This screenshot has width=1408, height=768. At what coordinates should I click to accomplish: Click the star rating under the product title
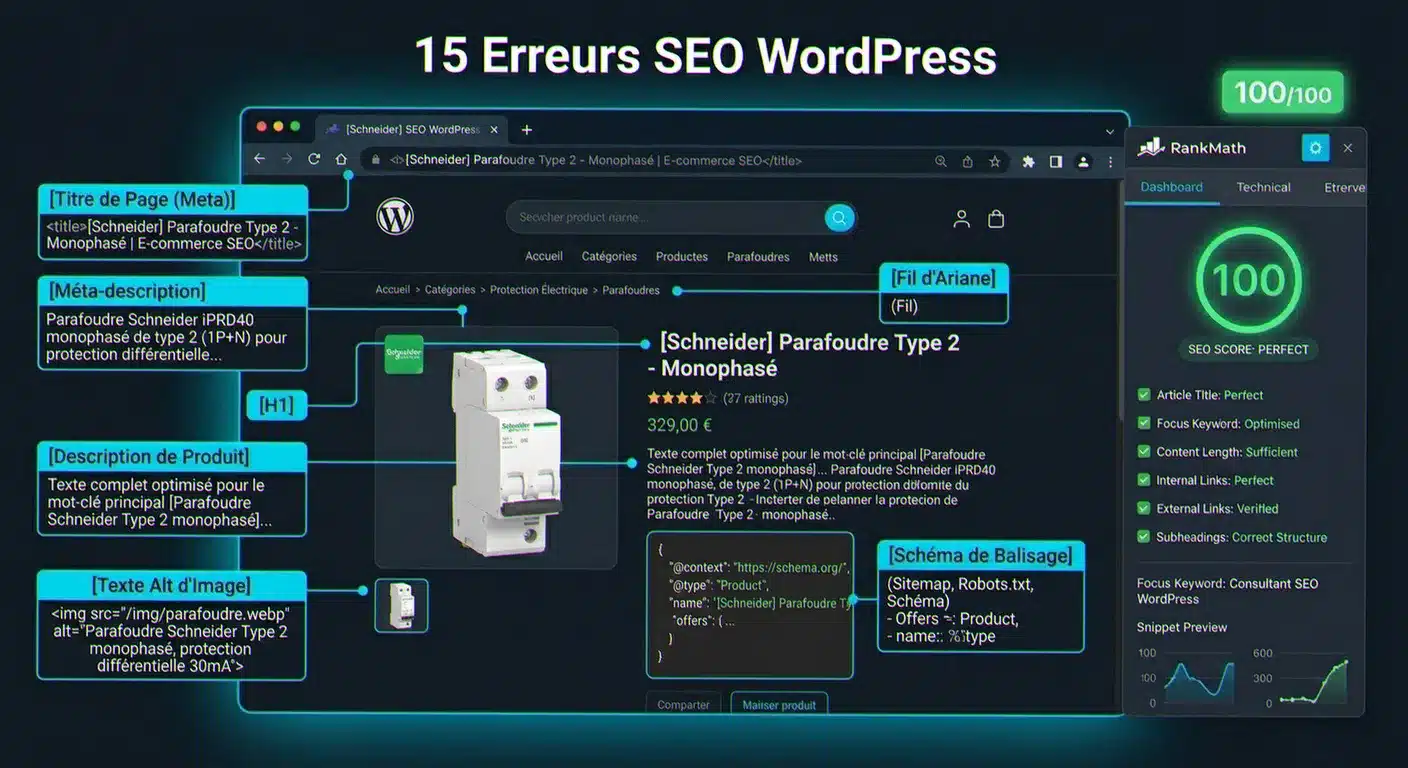[682, 398]
